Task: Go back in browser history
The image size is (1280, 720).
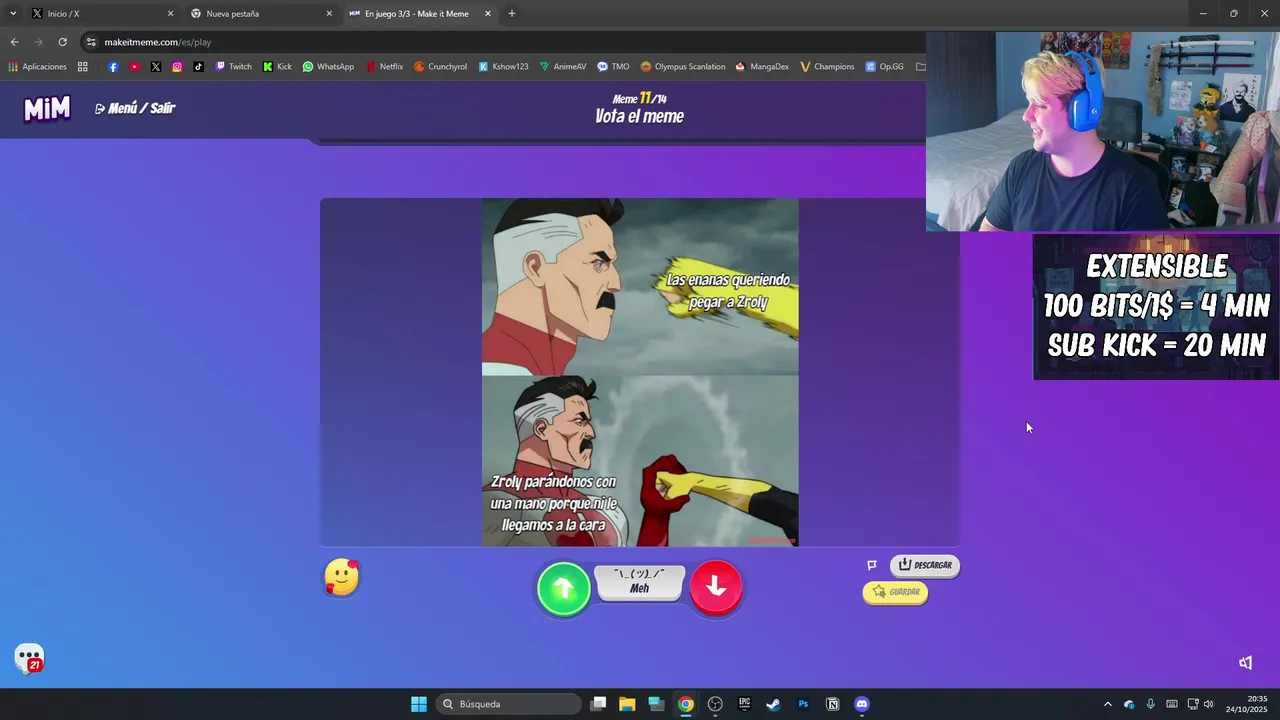Action: [14, 42]
